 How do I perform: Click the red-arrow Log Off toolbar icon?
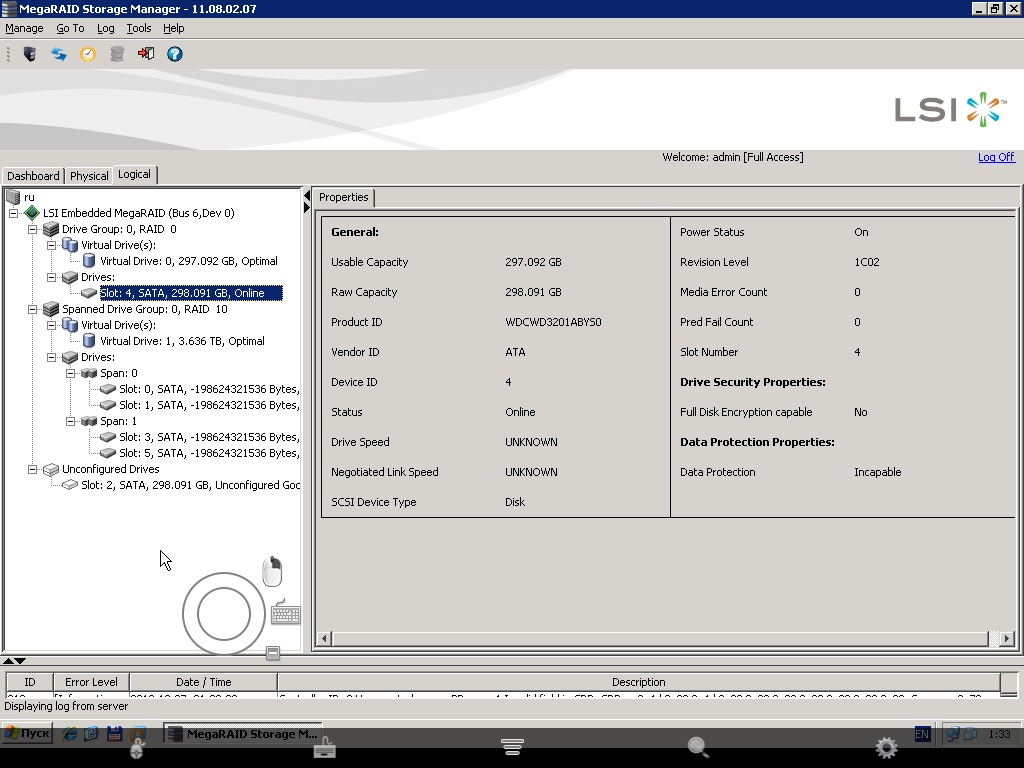click(146, 54)
